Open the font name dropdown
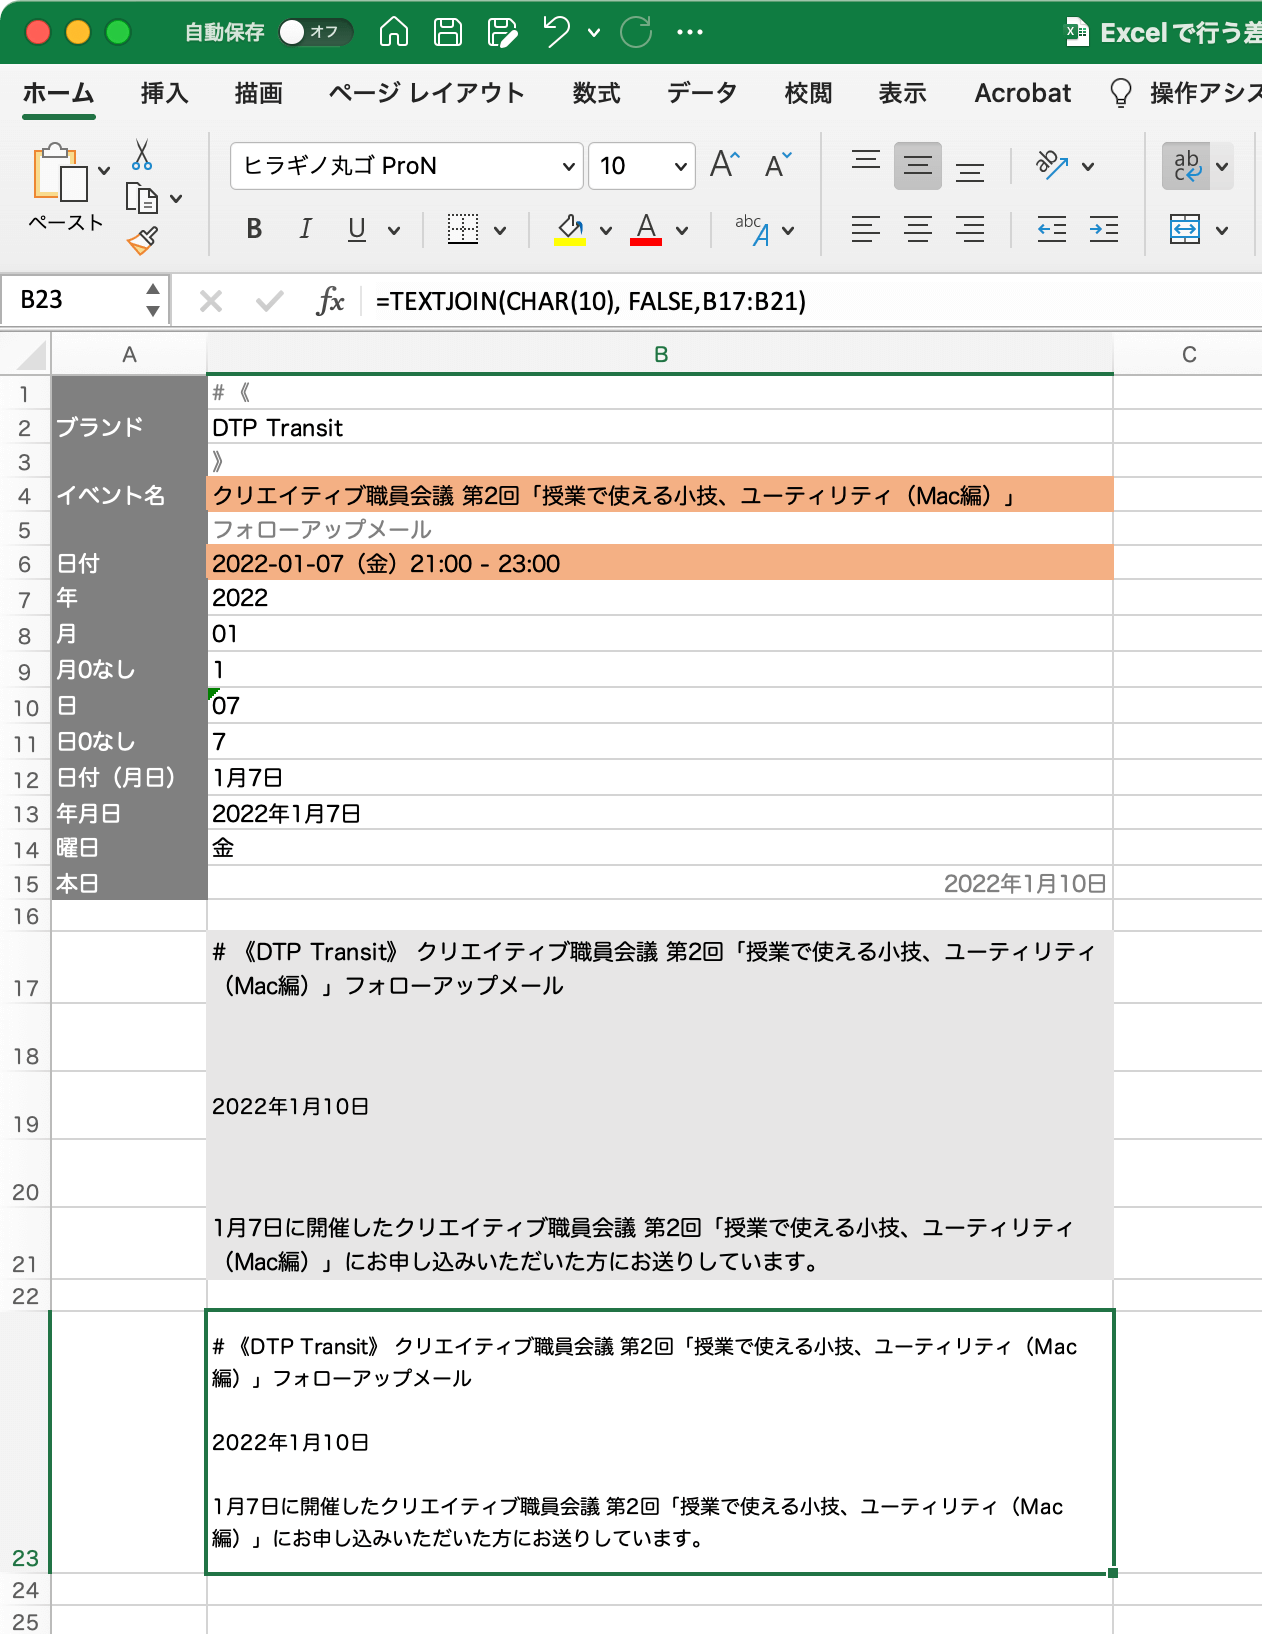 click(x=569, y=166)
